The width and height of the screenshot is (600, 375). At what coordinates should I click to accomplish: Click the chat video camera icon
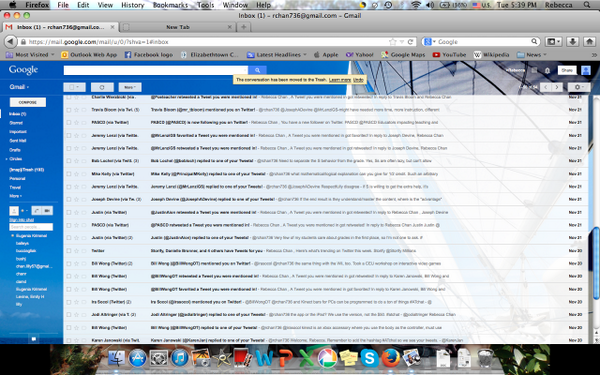click(x=47, y=210)
